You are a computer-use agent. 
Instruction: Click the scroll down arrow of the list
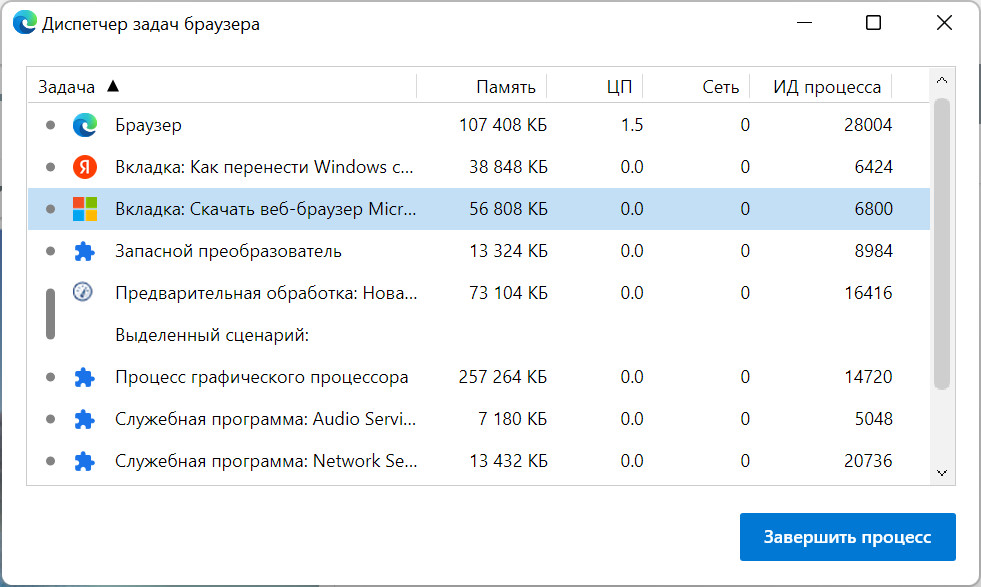pos(941,472)
